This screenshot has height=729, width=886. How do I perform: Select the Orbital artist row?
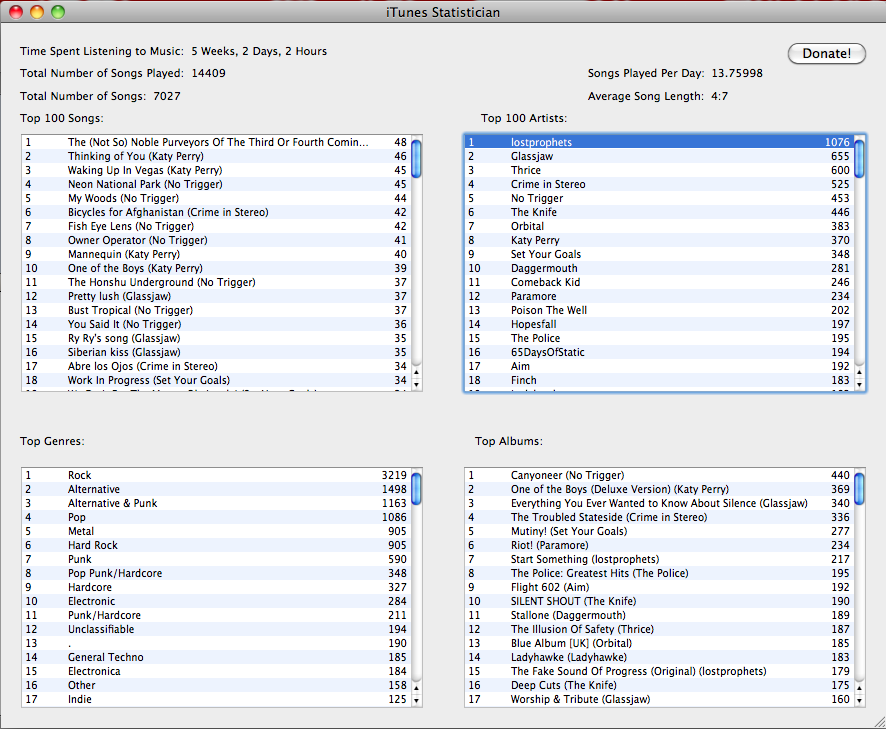(659, 226)
